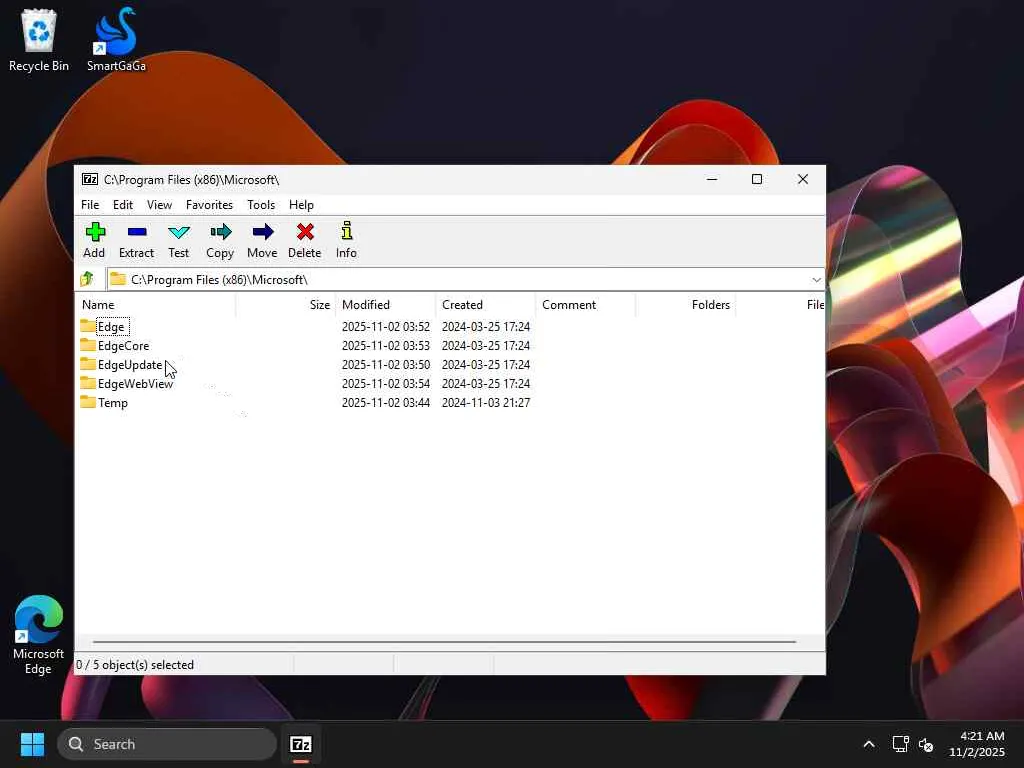
Task: Click Temp modified date 2025-11-02 03:44
Action: click(x=385, y=403)
